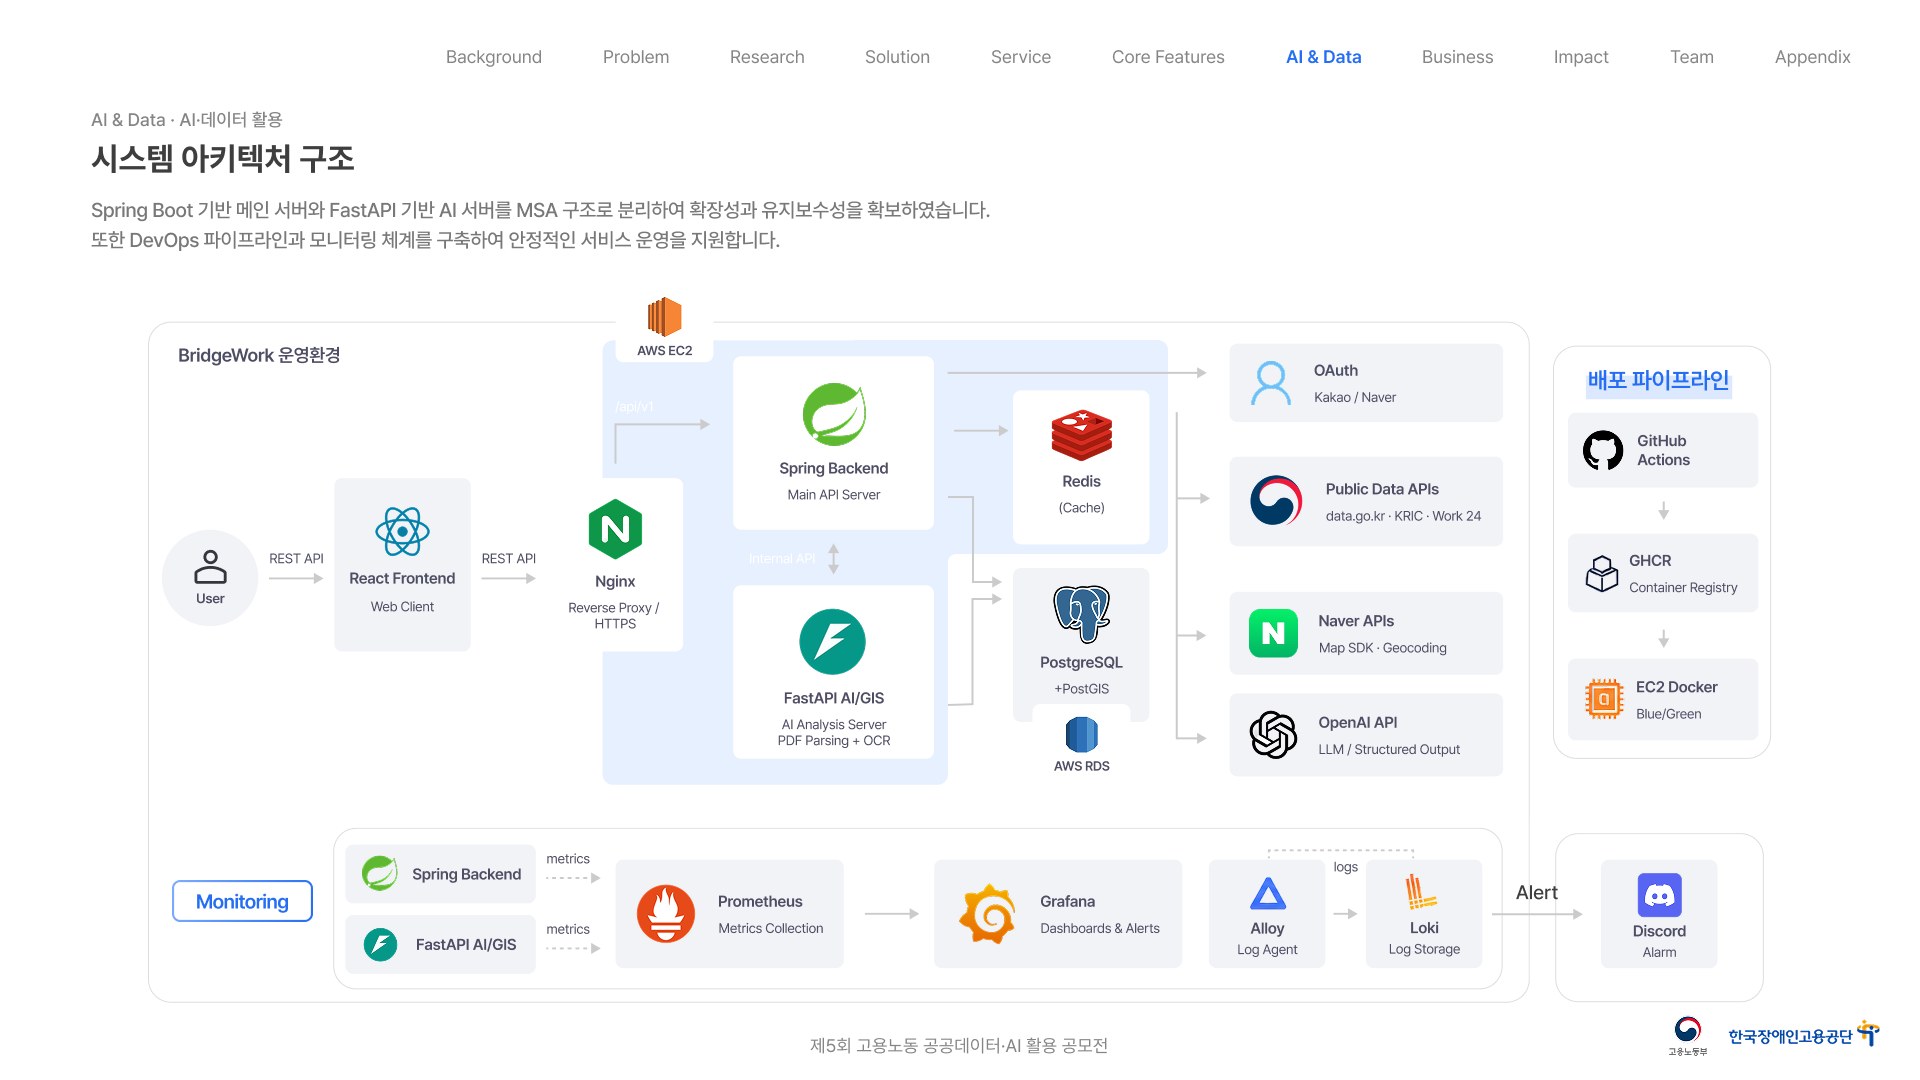Image resolution: width=1920 pixels, height=1080 pixels.
Task: Click the Alloy blue triangle icon
Action: pos(1267,893)
